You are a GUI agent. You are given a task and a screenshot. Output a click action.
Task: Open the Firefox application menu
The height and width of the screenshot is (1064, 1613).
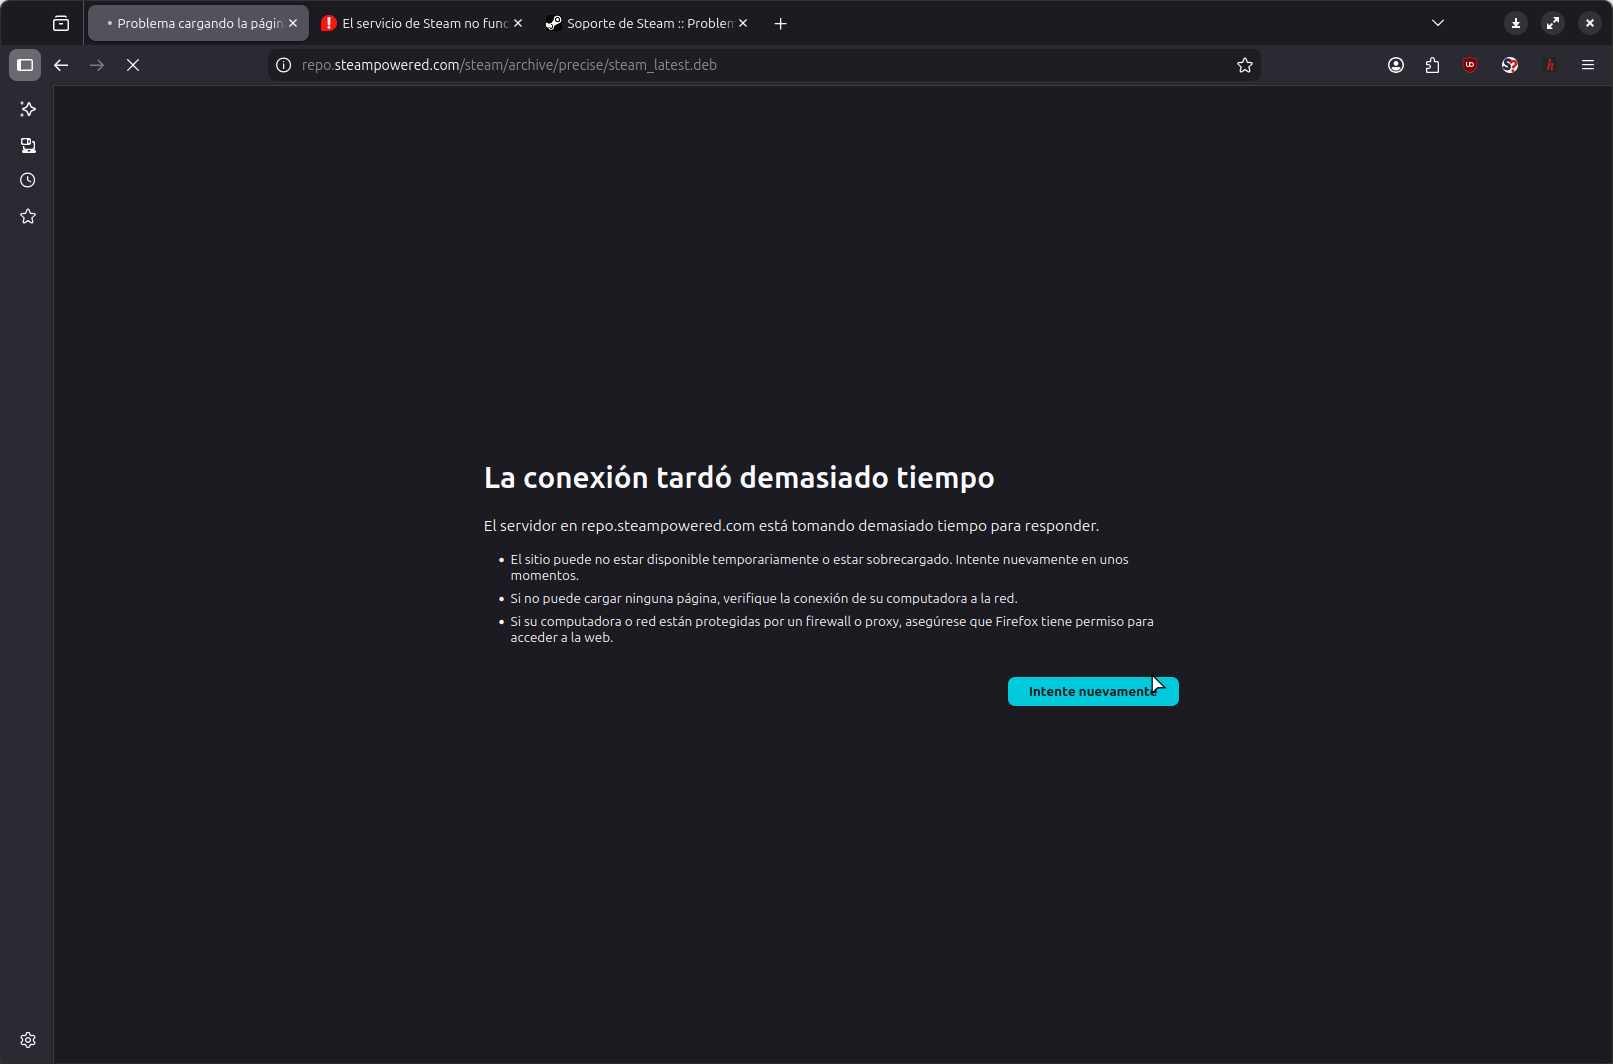click(1587, 65)
